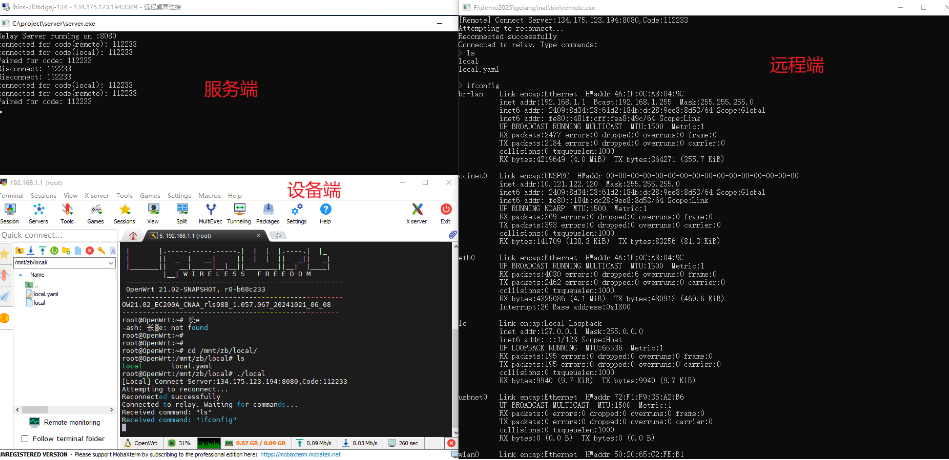Click the server.exe console window title bar
The image size is (949, 460).
229,23
